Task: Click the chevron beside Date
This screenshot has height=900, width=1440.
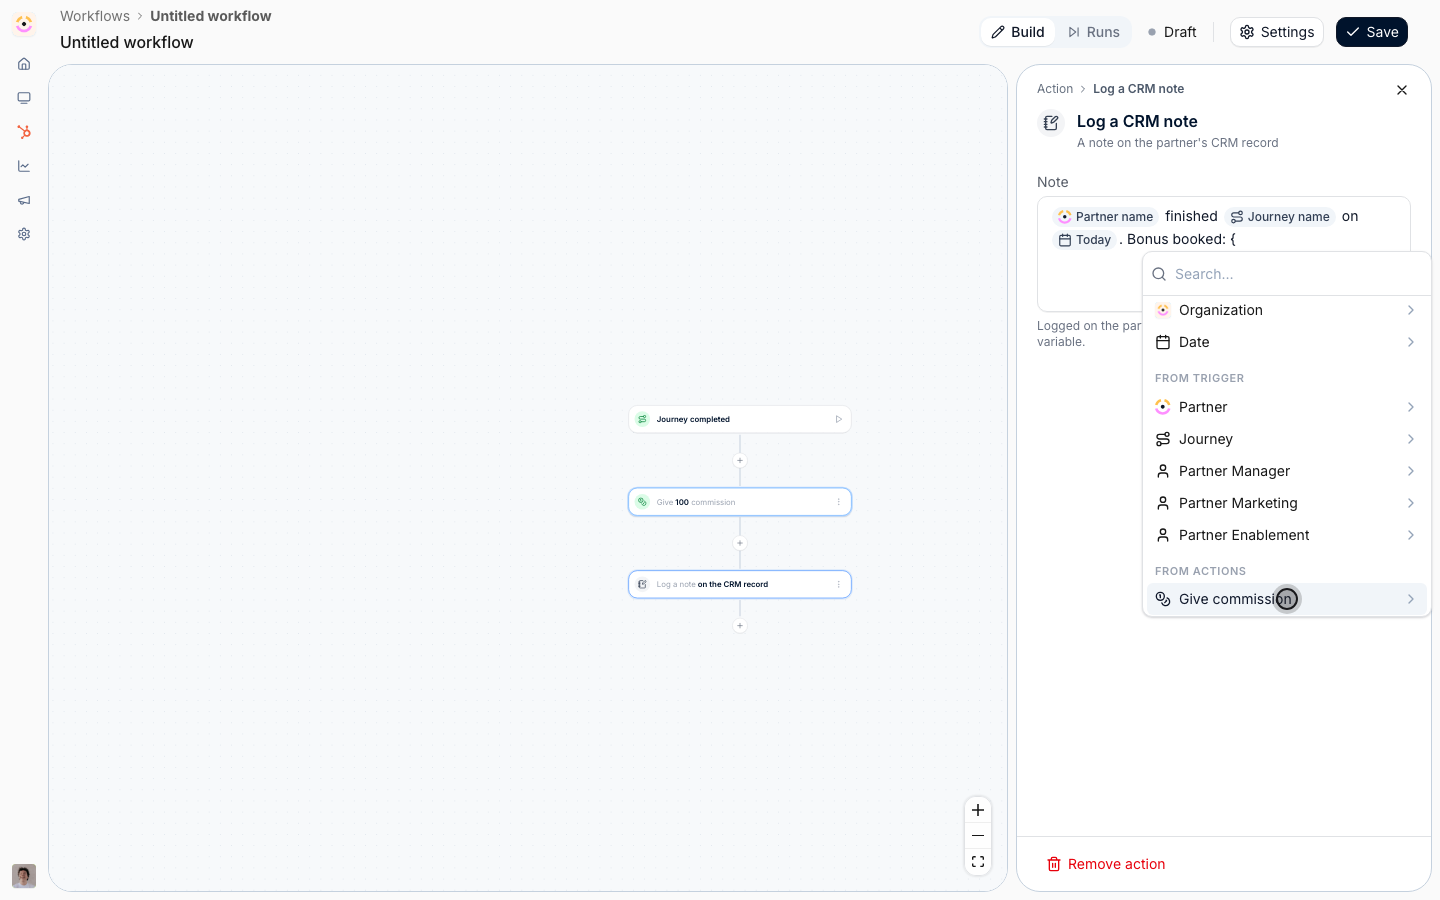Action: click(x=1411, y=342)
